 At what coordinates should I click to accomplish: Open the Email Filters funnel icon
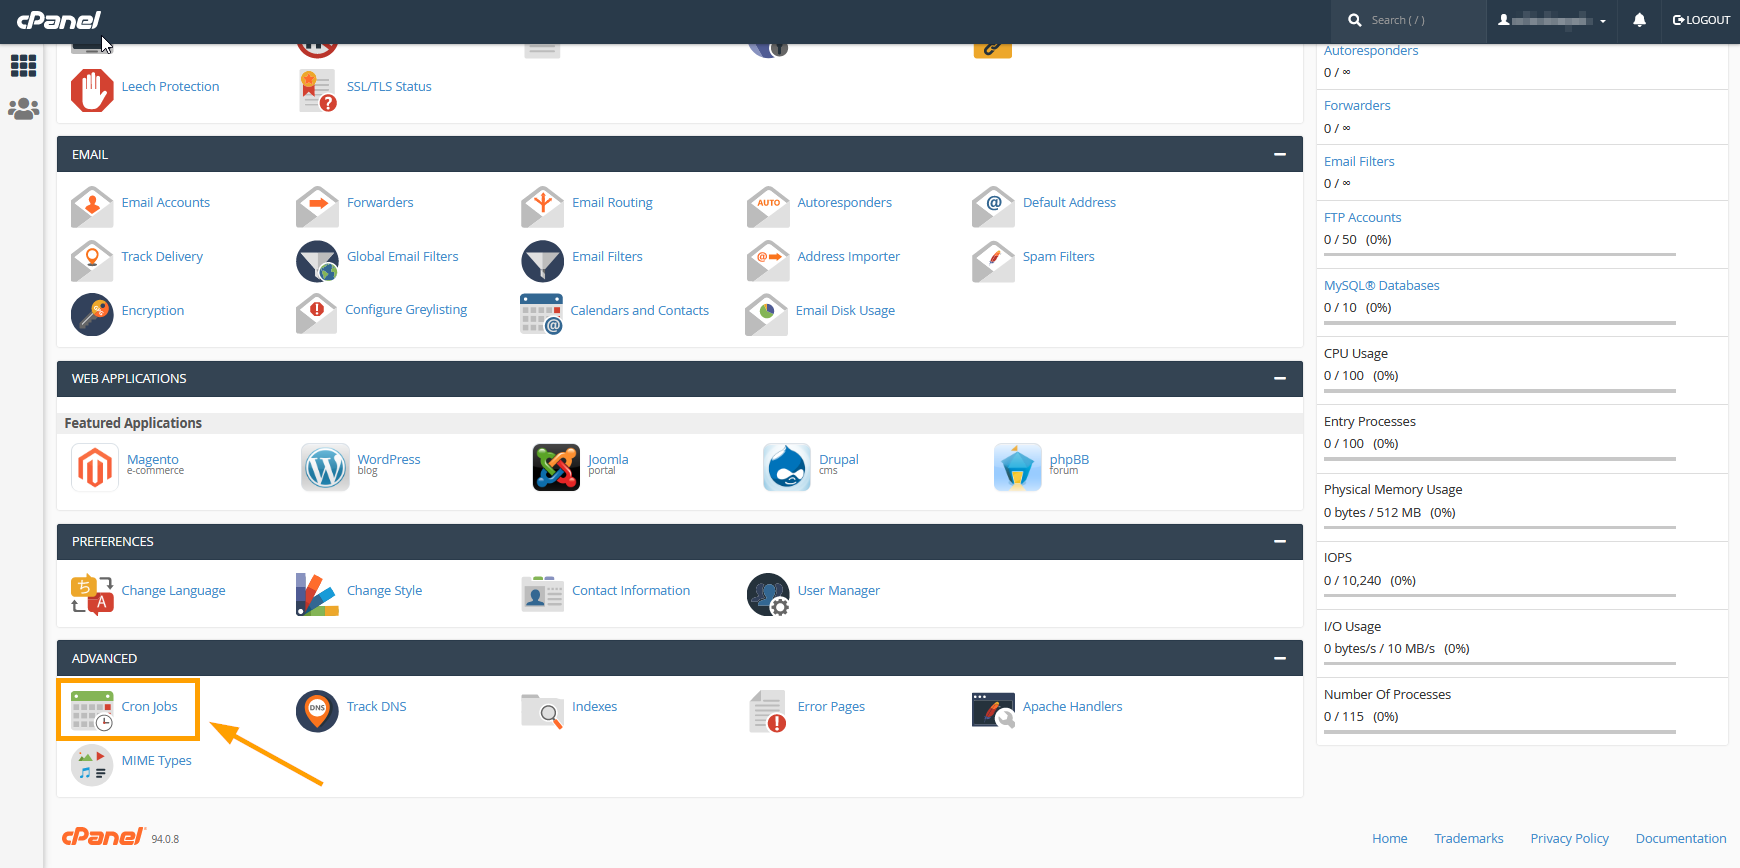[x=542, y=260]
